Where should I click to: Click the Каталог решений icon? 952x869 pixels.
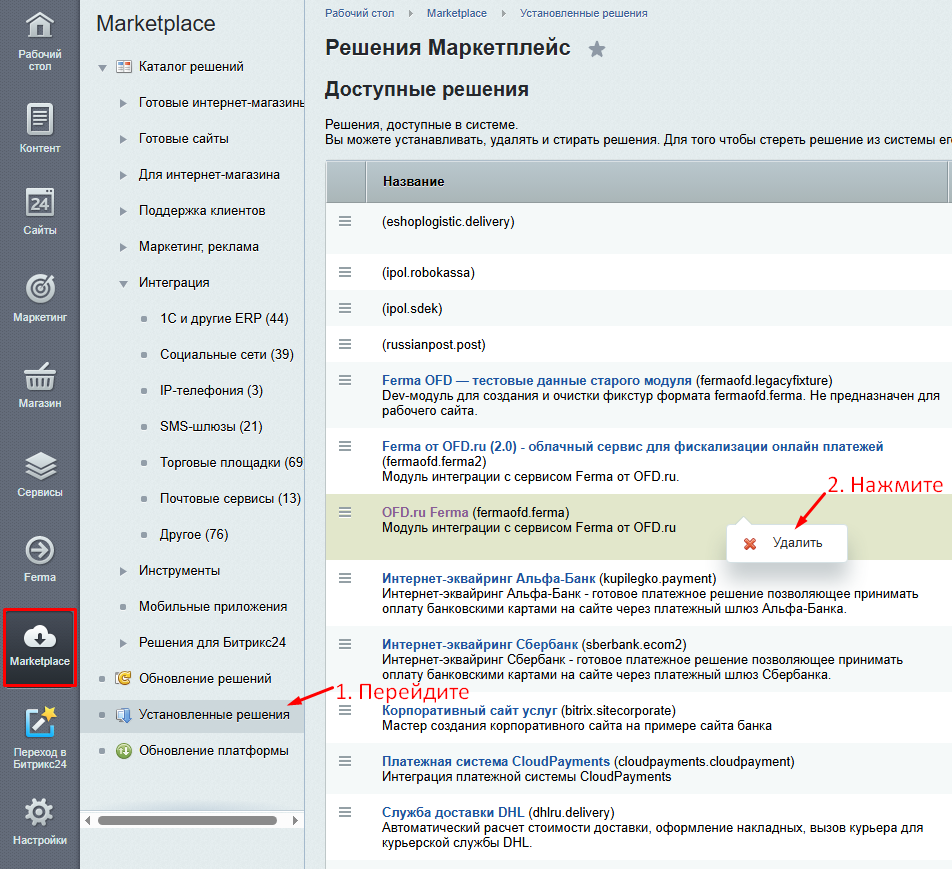124,67
